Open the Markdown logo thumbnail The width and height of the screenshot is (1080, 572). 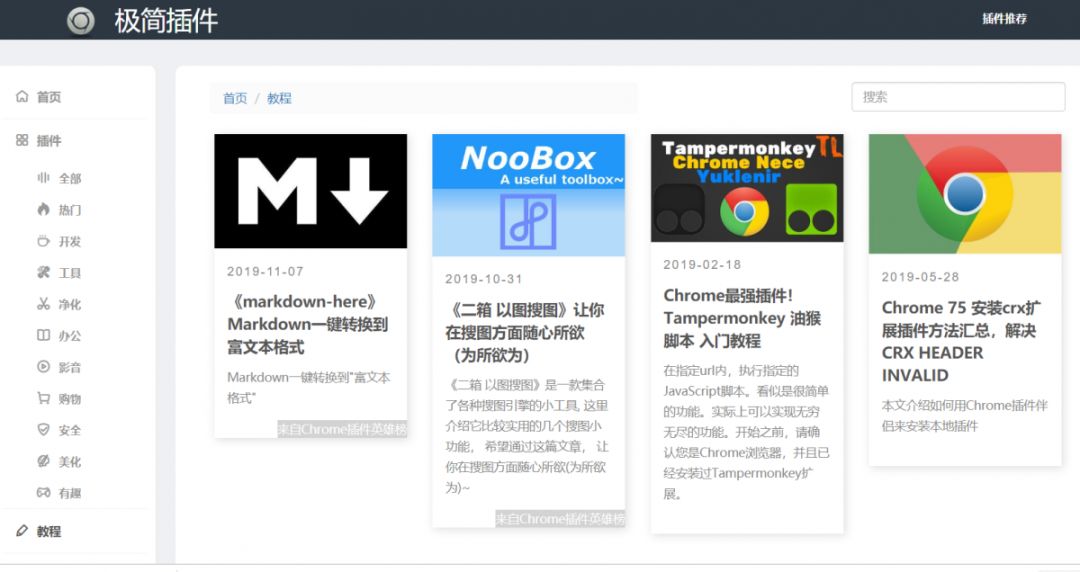(311, 191)
